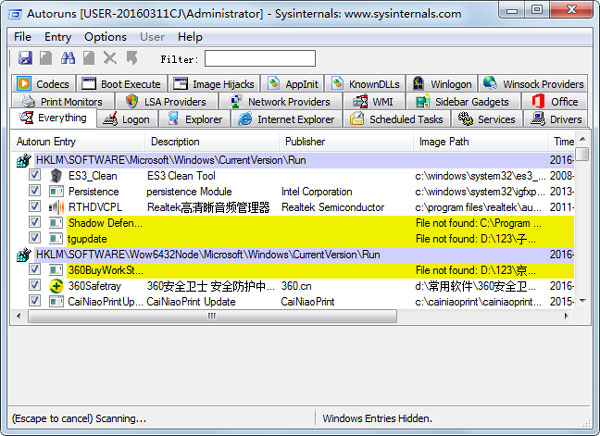Open the User menu
Screen dimensions: 600x436
pyautogui.click(x=152, y=37)
